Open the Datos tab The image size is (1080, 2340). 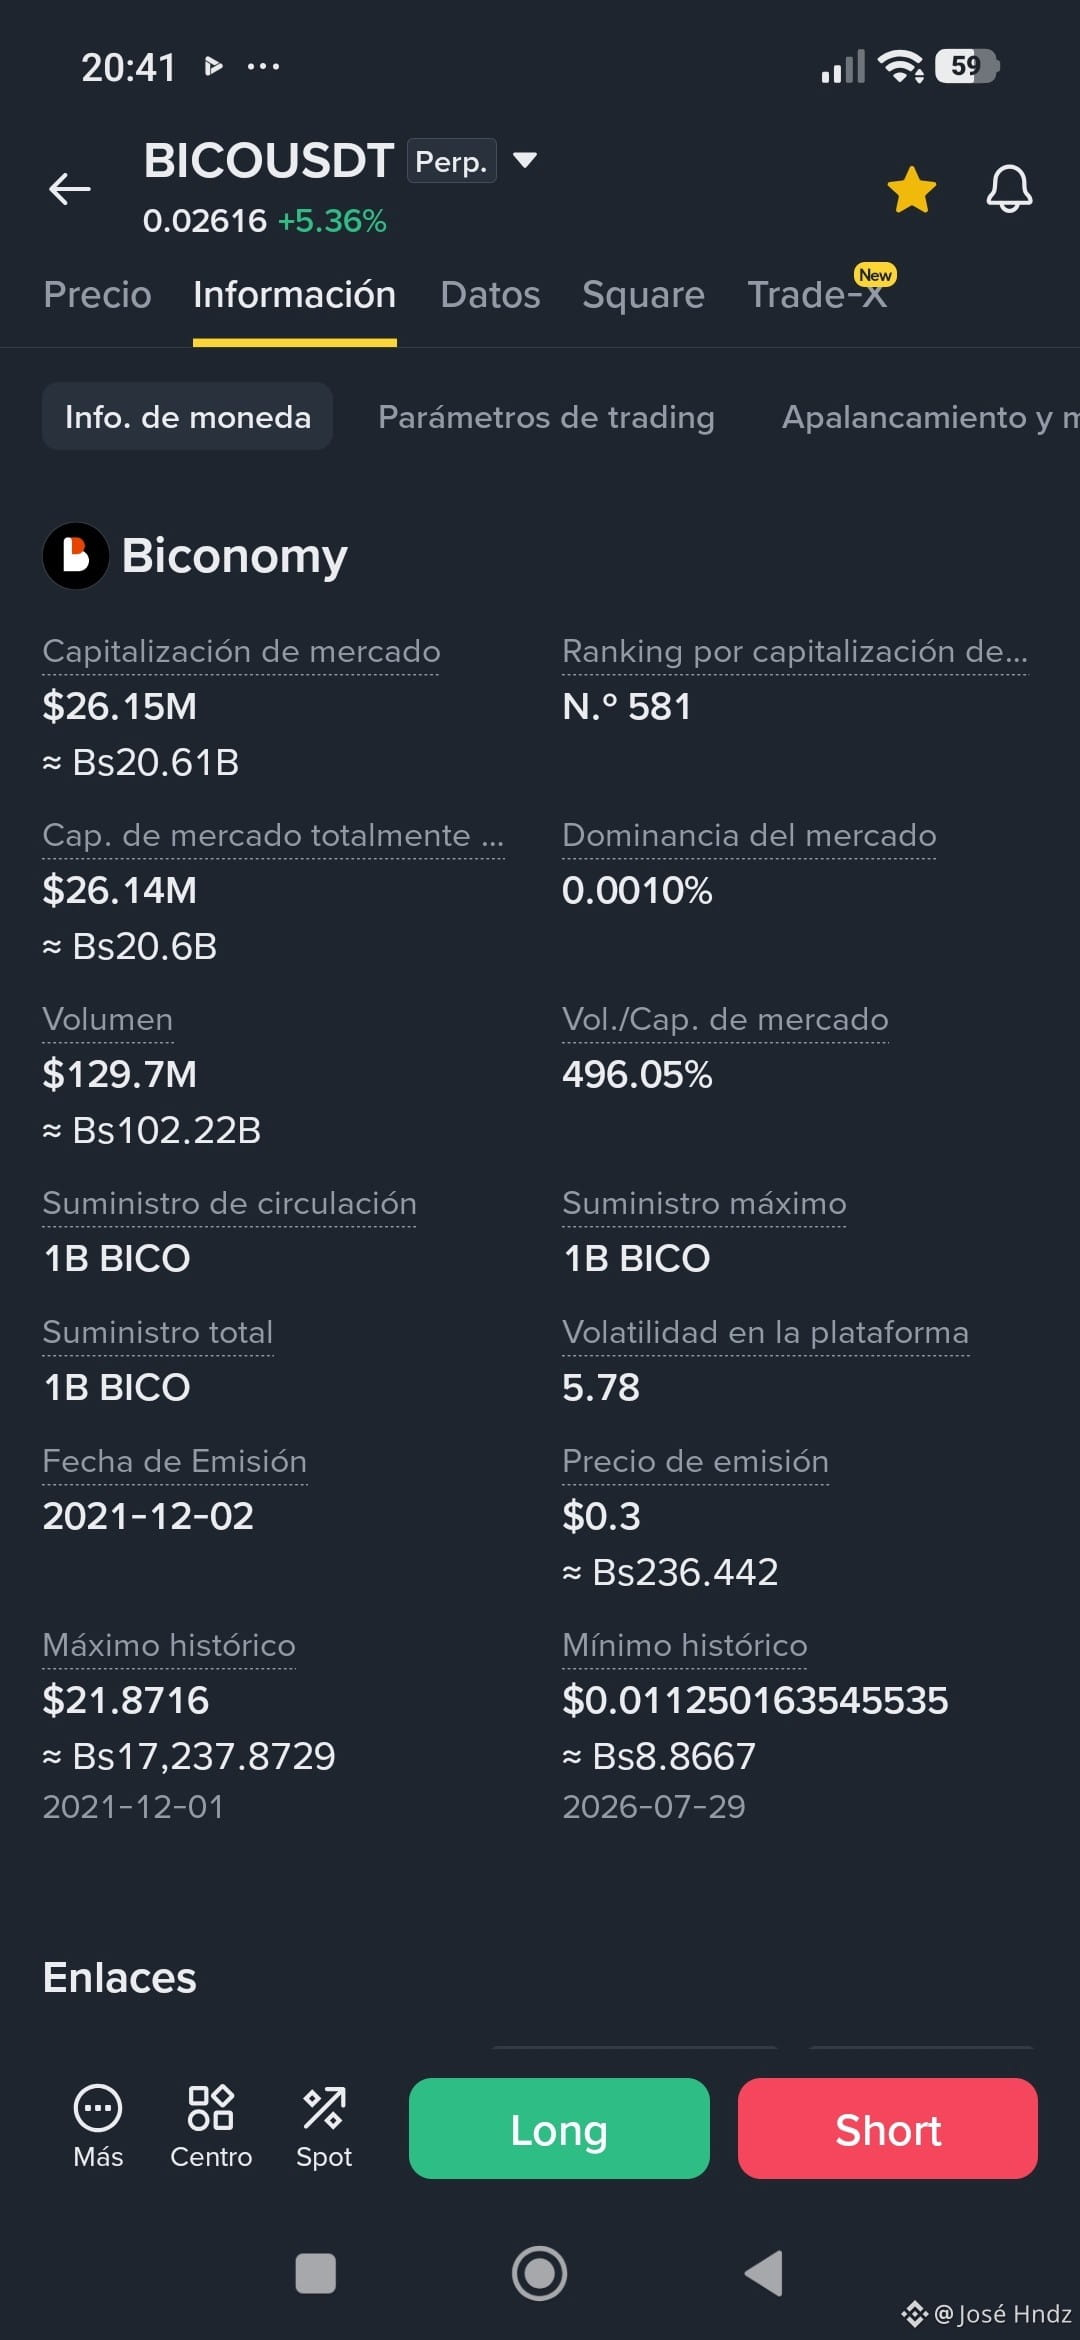pyautogui.click(x=490, y=295)
